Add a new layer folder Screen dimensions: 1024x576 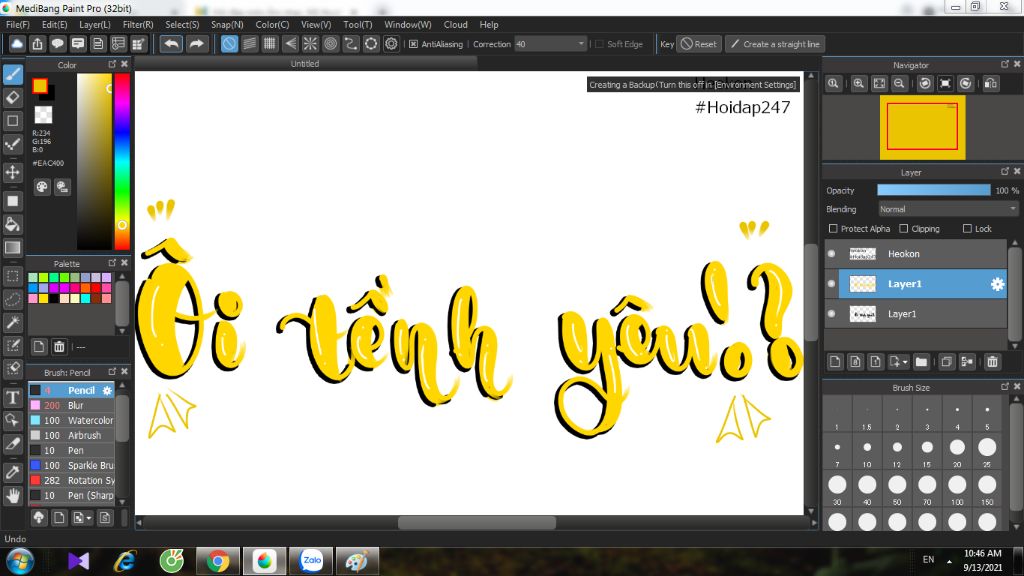pyautogui.click(x=921, y=362)
